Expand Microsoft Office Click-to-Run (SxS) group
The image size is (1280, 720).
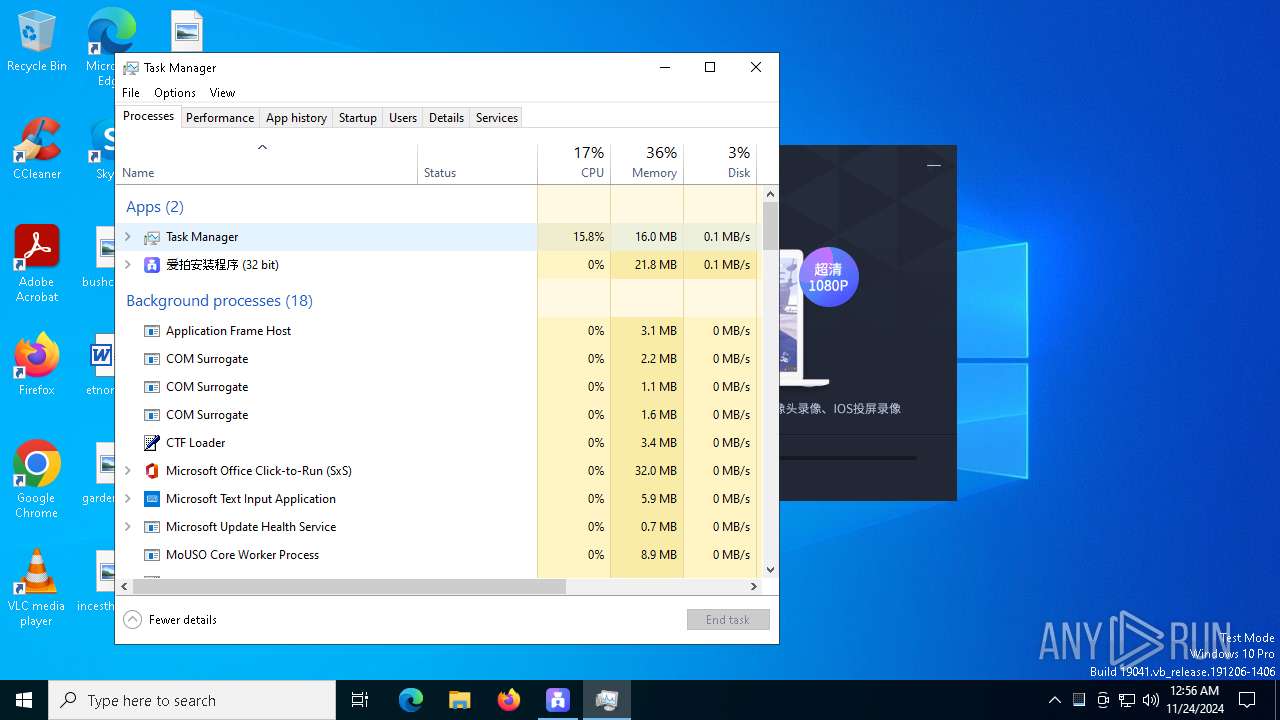pos(127,471)
